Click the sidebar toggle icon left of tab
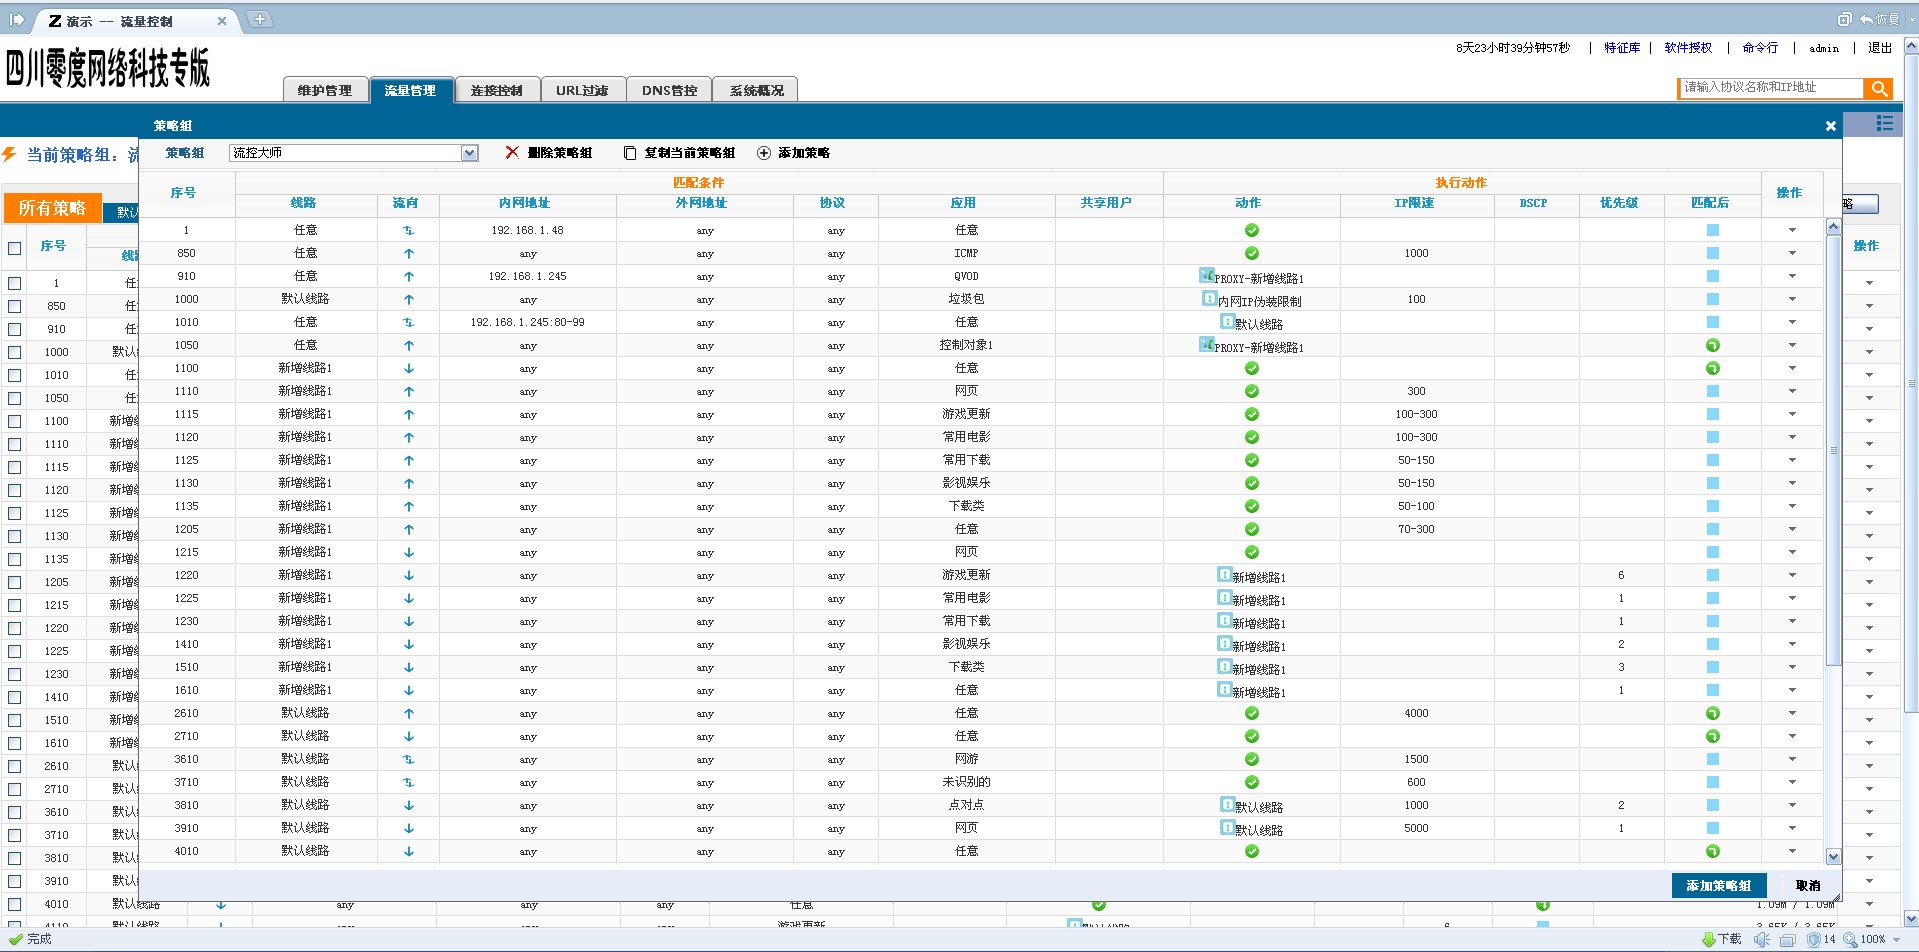1919x952 pixels. point(17,19)
